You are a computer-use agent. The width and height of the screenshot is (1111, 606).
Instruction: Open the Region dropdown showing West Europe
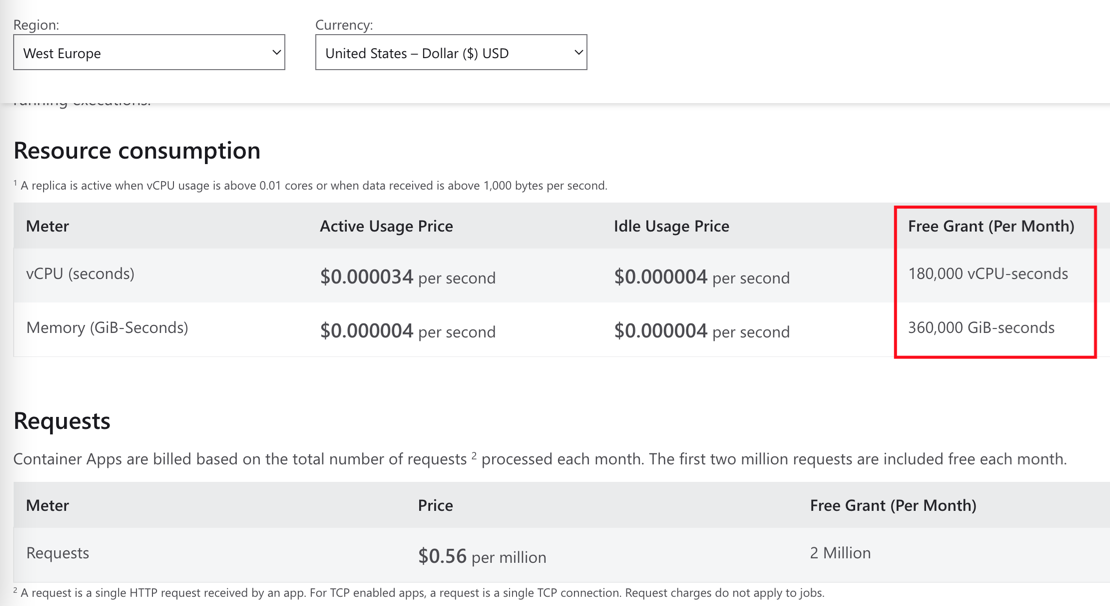pyautogui.click(x=149, y=52)
